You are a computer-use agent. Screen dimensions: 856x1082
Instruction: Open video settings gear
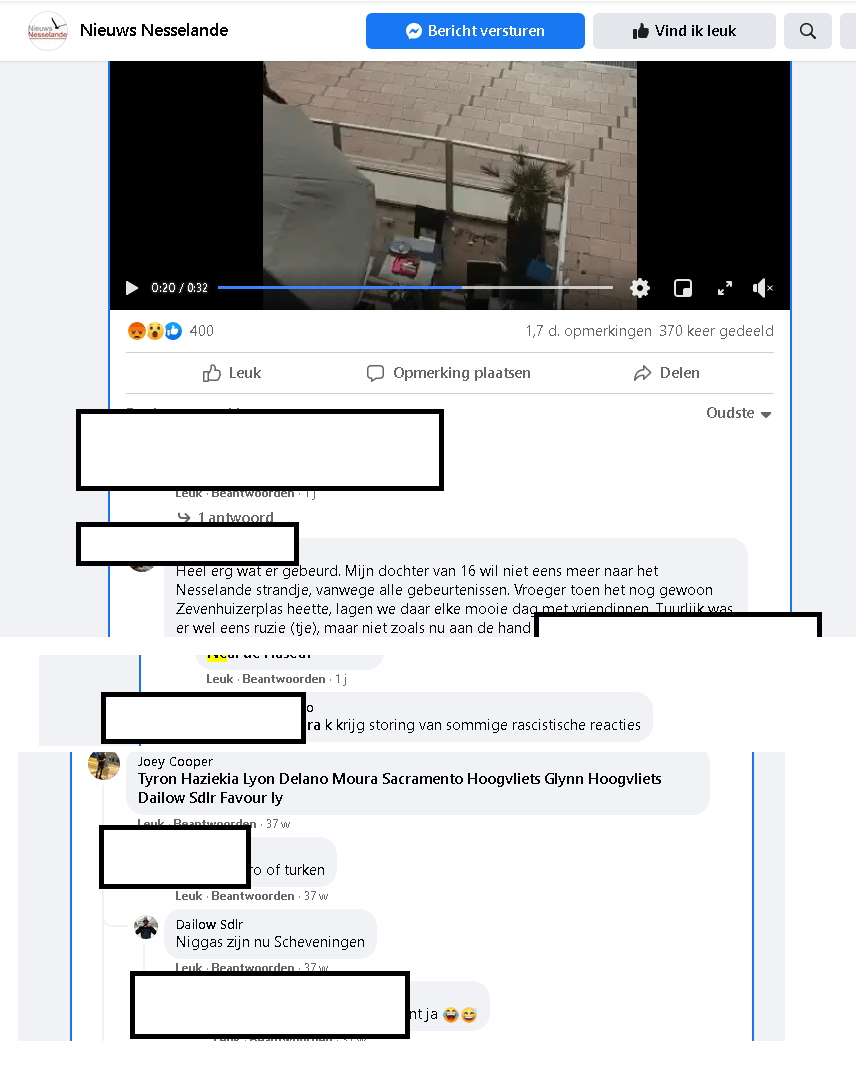640,288
